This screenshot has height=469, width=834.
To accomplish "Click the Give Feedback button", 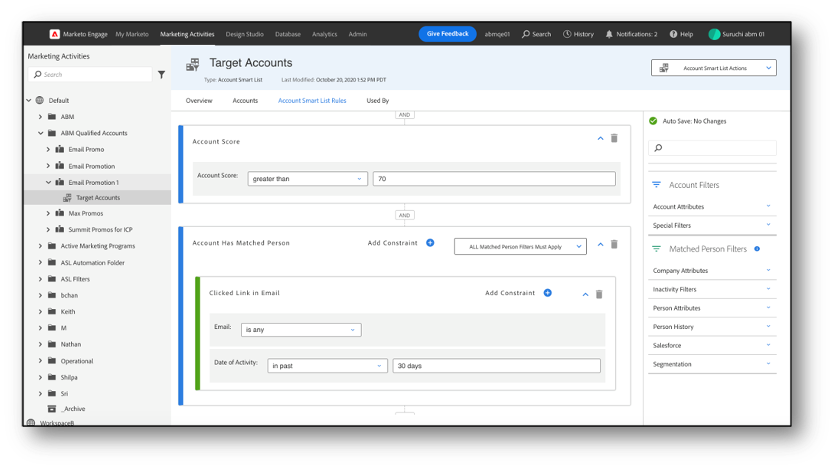I will click(447, 34).
